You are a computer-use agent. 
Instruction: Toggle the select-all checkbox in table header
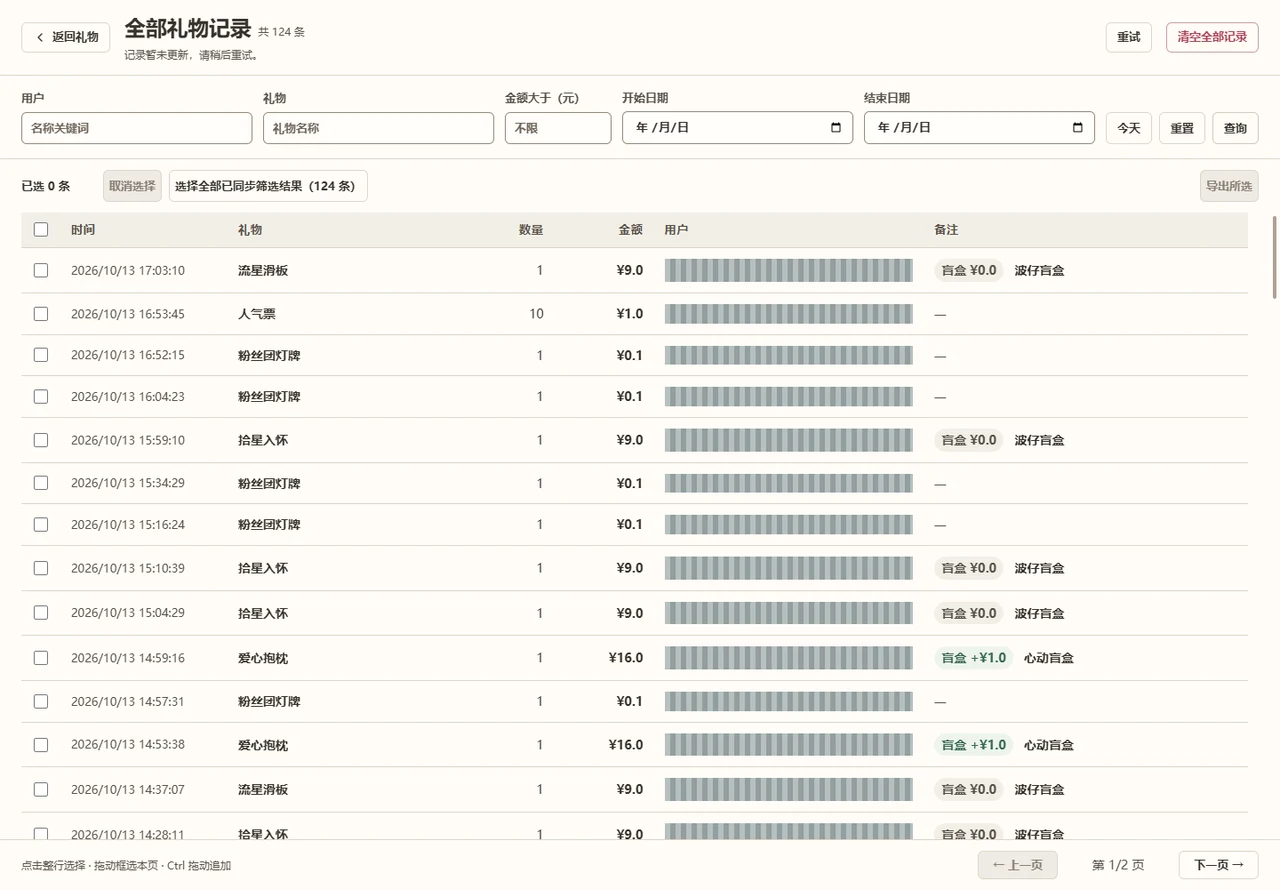[x=41, y=230]
